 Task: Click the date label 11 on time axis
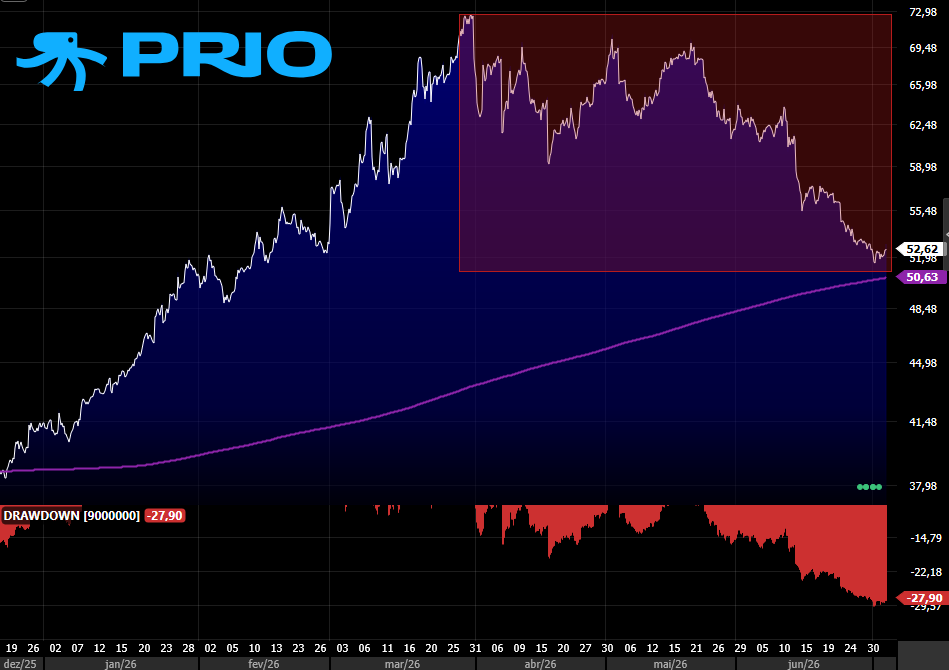(387, 648)
